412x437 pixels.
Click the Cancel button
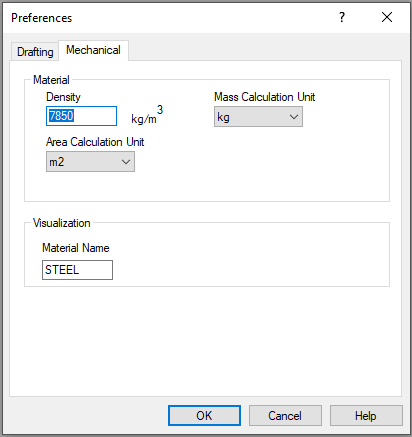coord(285,416)
